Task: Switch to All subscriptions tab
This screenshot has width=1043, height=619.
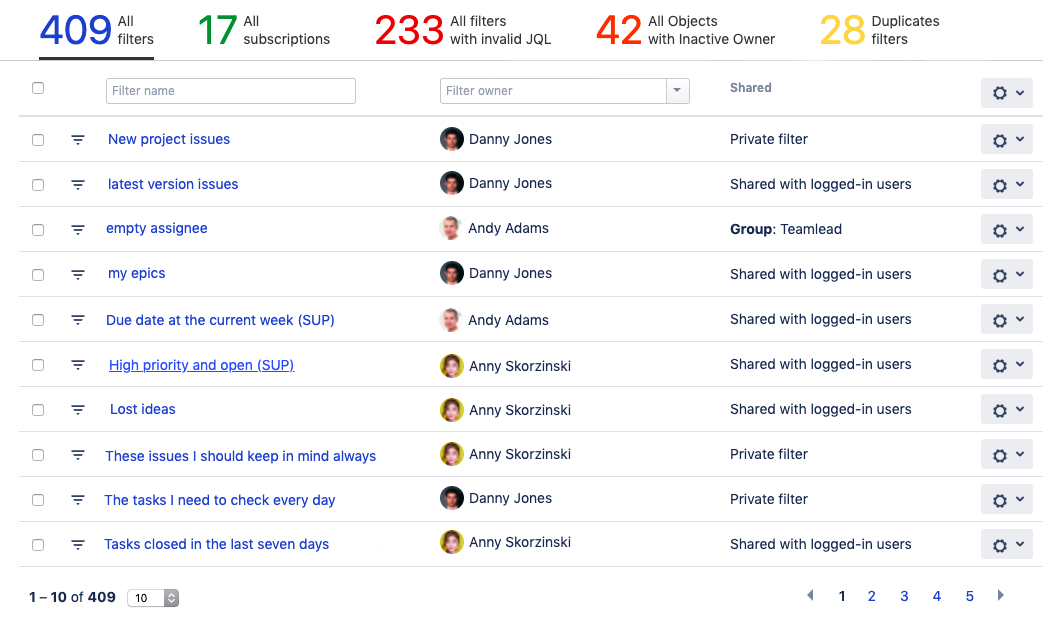Action: tap(264, 30)
